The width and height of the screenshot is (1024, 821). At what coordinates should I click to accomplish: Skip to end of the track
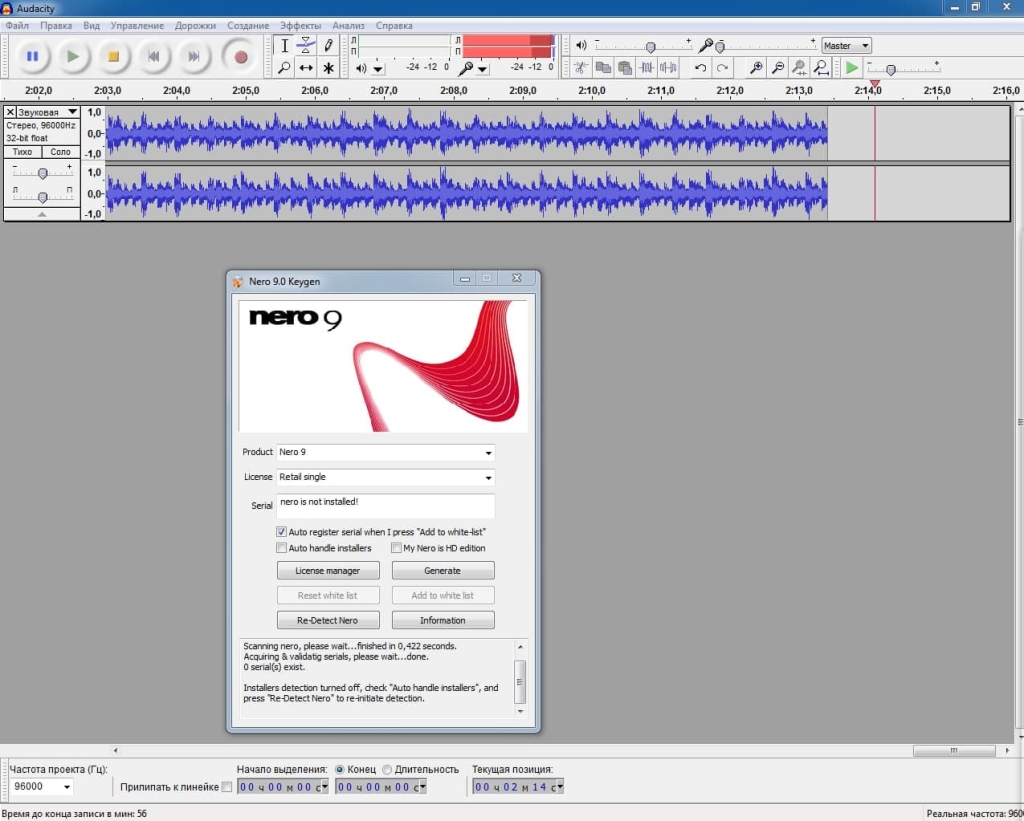[194, 57]
